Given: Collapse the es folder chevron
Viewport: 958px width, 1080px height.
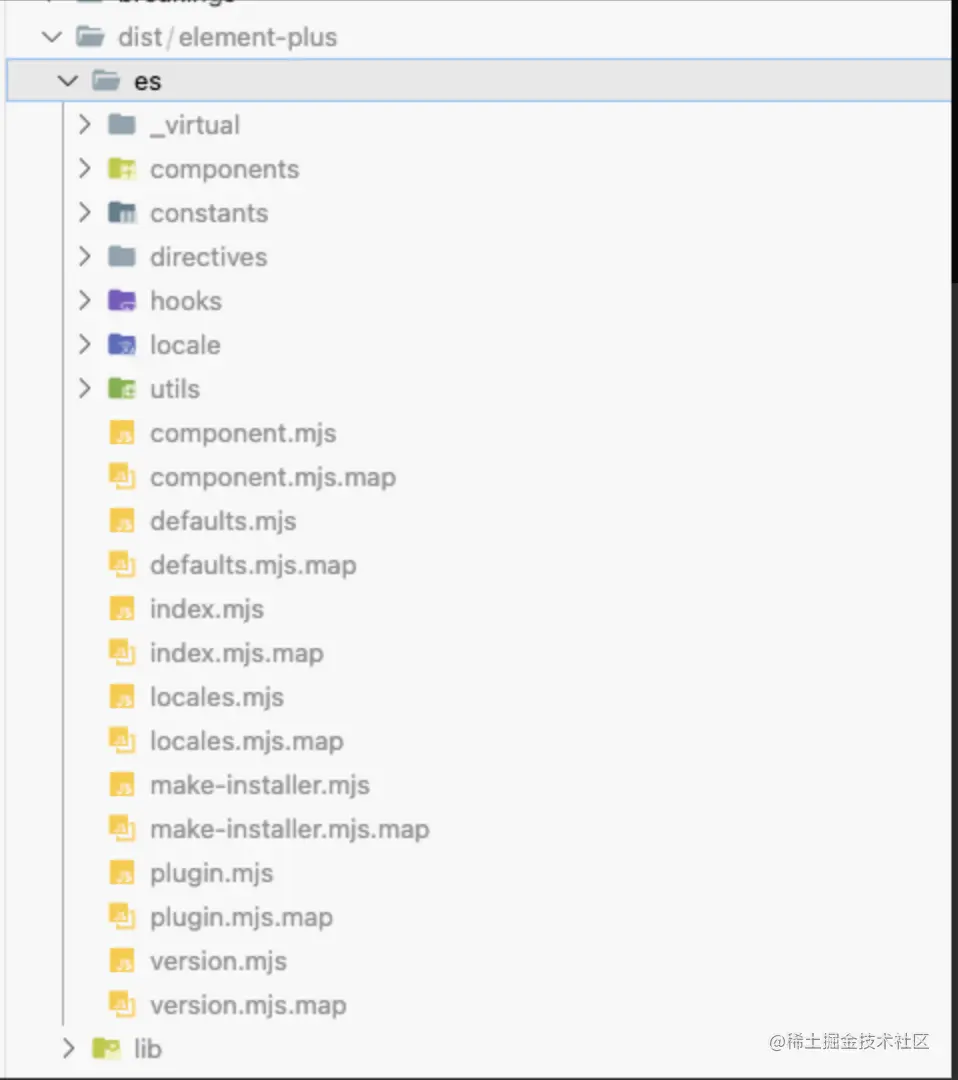Looking at the screenshot, I should tap(68, 81).
